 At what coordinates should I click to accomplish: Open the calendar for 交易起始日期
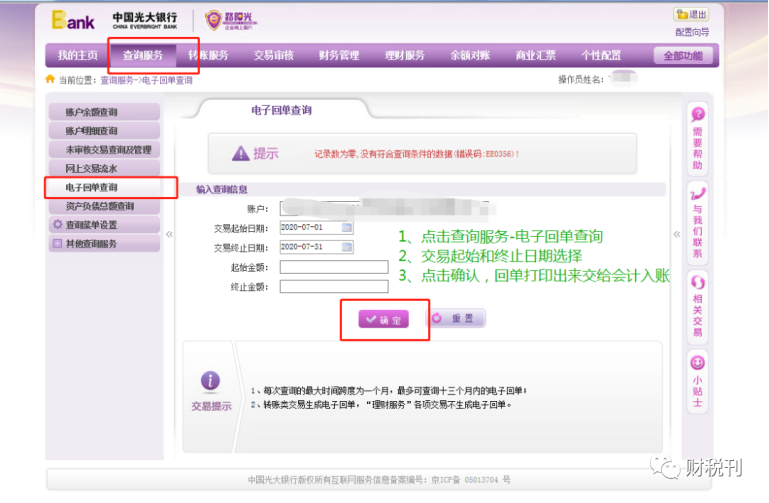[347, 227]
